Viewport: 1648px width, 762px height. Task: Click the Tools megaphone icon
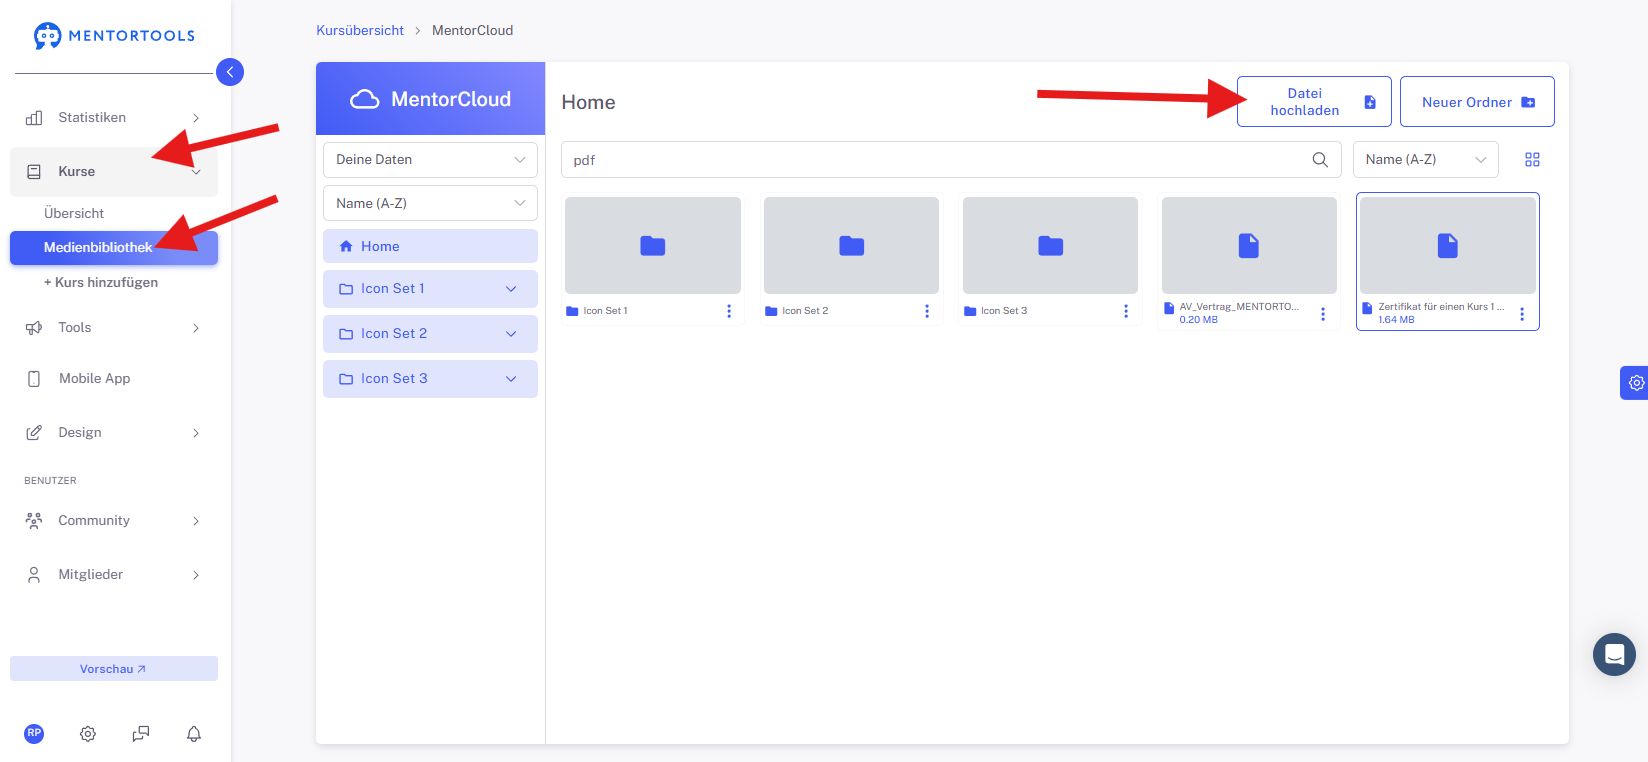click(x=34, y=328)
